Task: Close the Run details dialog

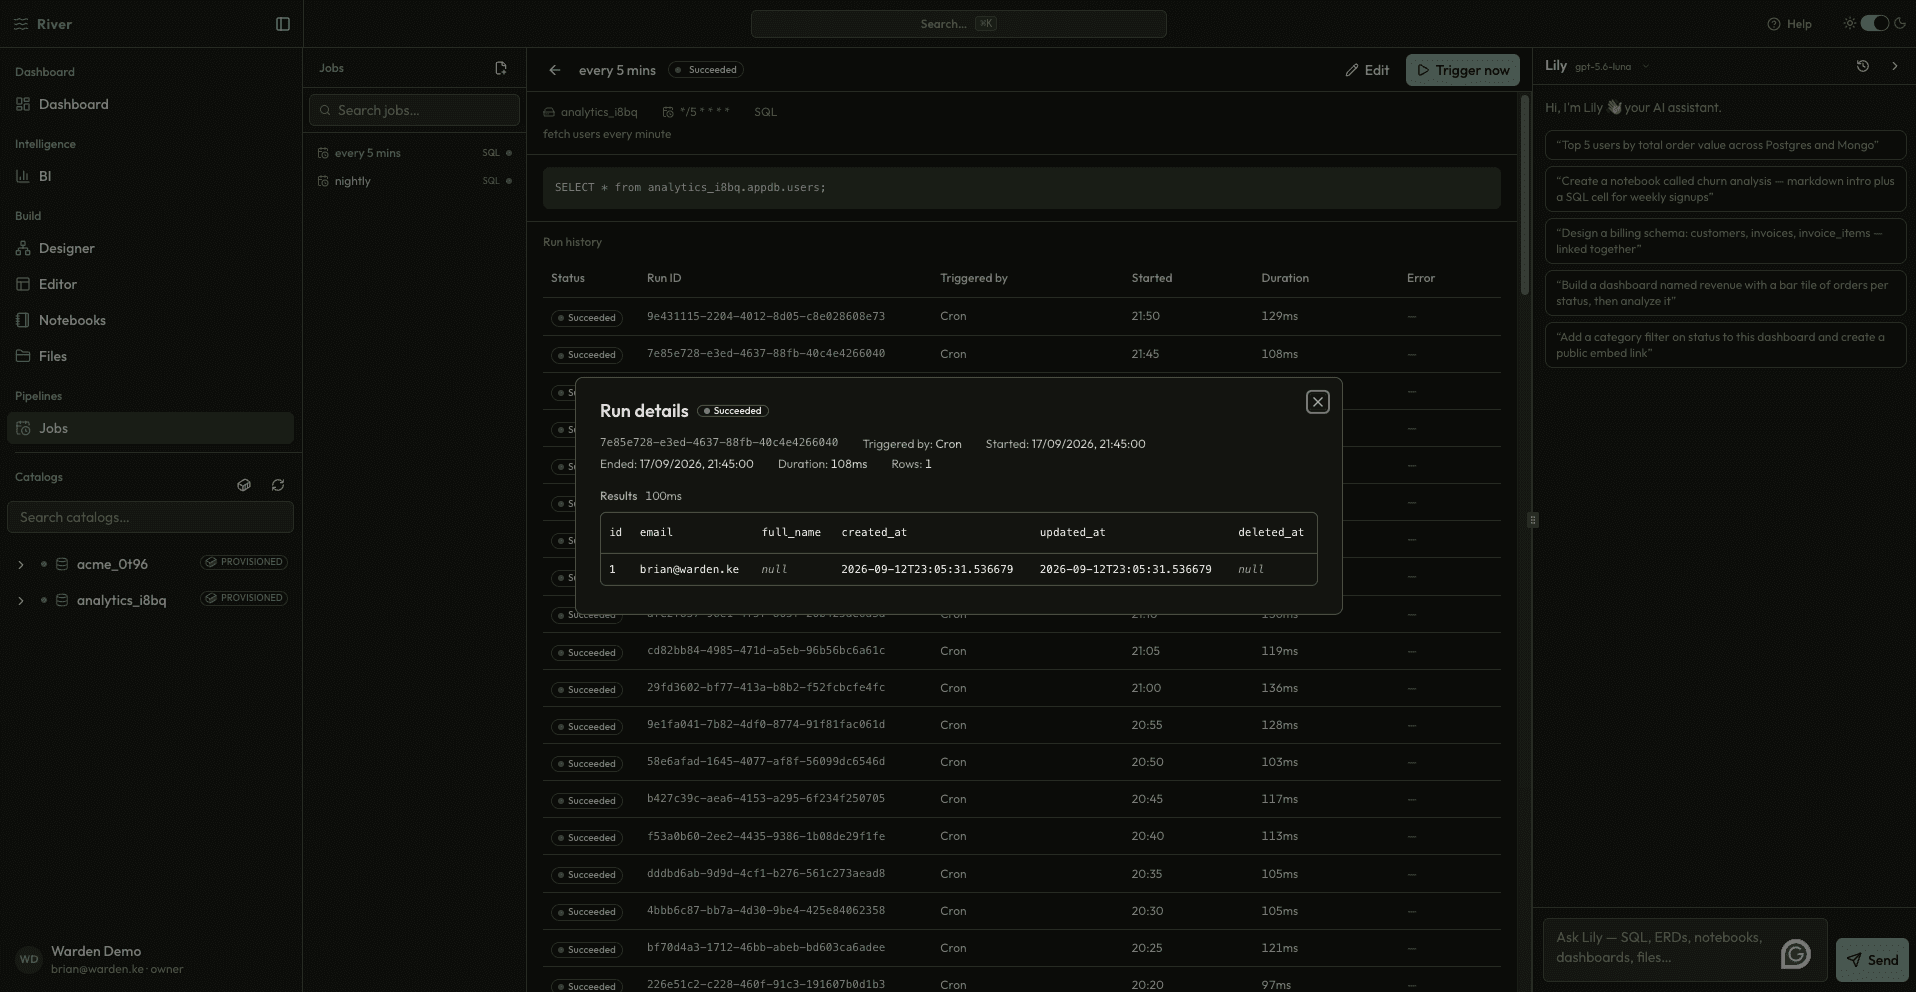Action: point(1317,402)
